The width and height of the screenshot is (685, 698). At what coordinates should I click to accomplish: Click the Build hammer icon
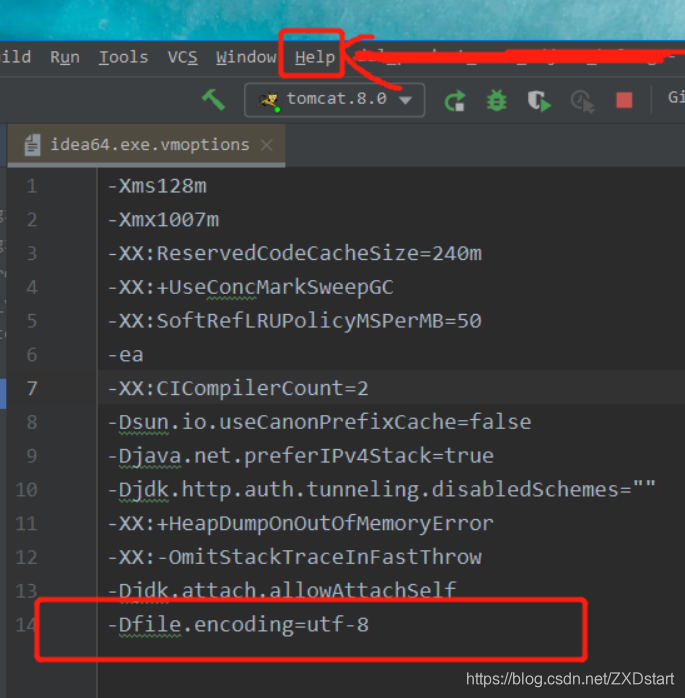click(x=213, y=99)
